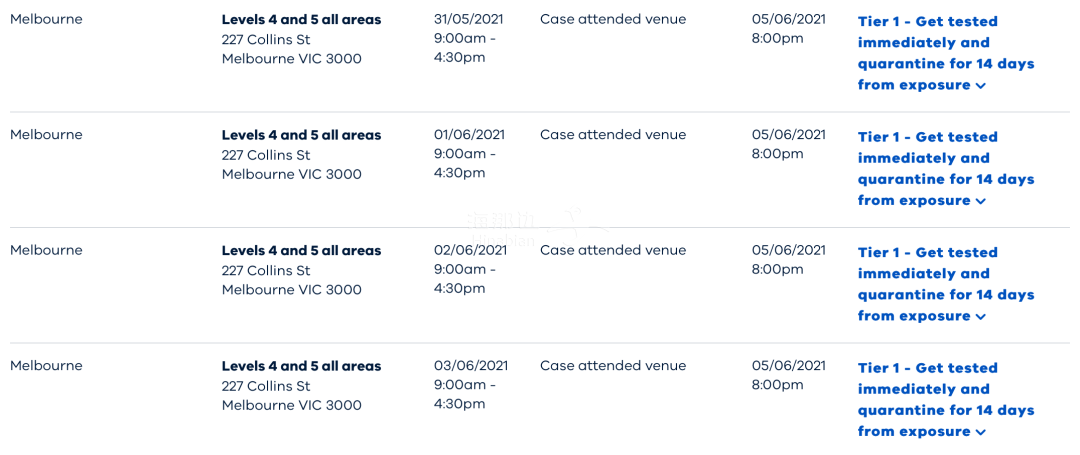The width and height of the screenshot is (1080, 455).
Task: Click the 03/06/2021 exposure date cell
Action: pyautogui.click(x=470, y=385)
